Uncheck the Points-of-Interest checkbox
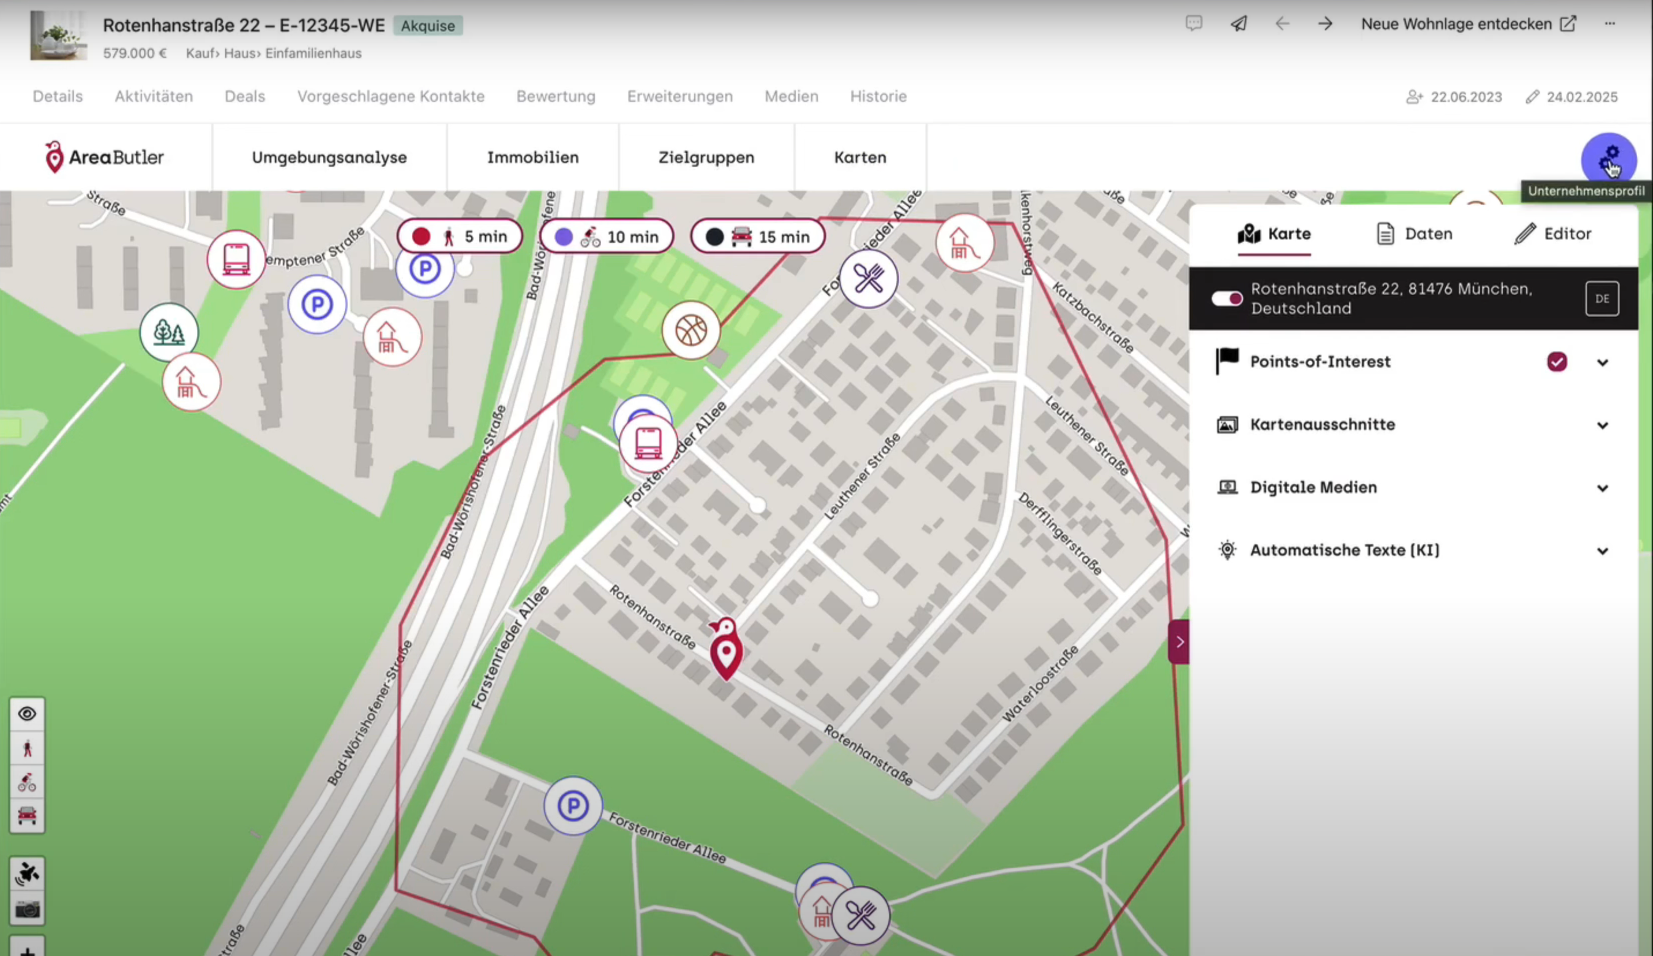Screen dimensions: 1653x956 (1557, 362)
